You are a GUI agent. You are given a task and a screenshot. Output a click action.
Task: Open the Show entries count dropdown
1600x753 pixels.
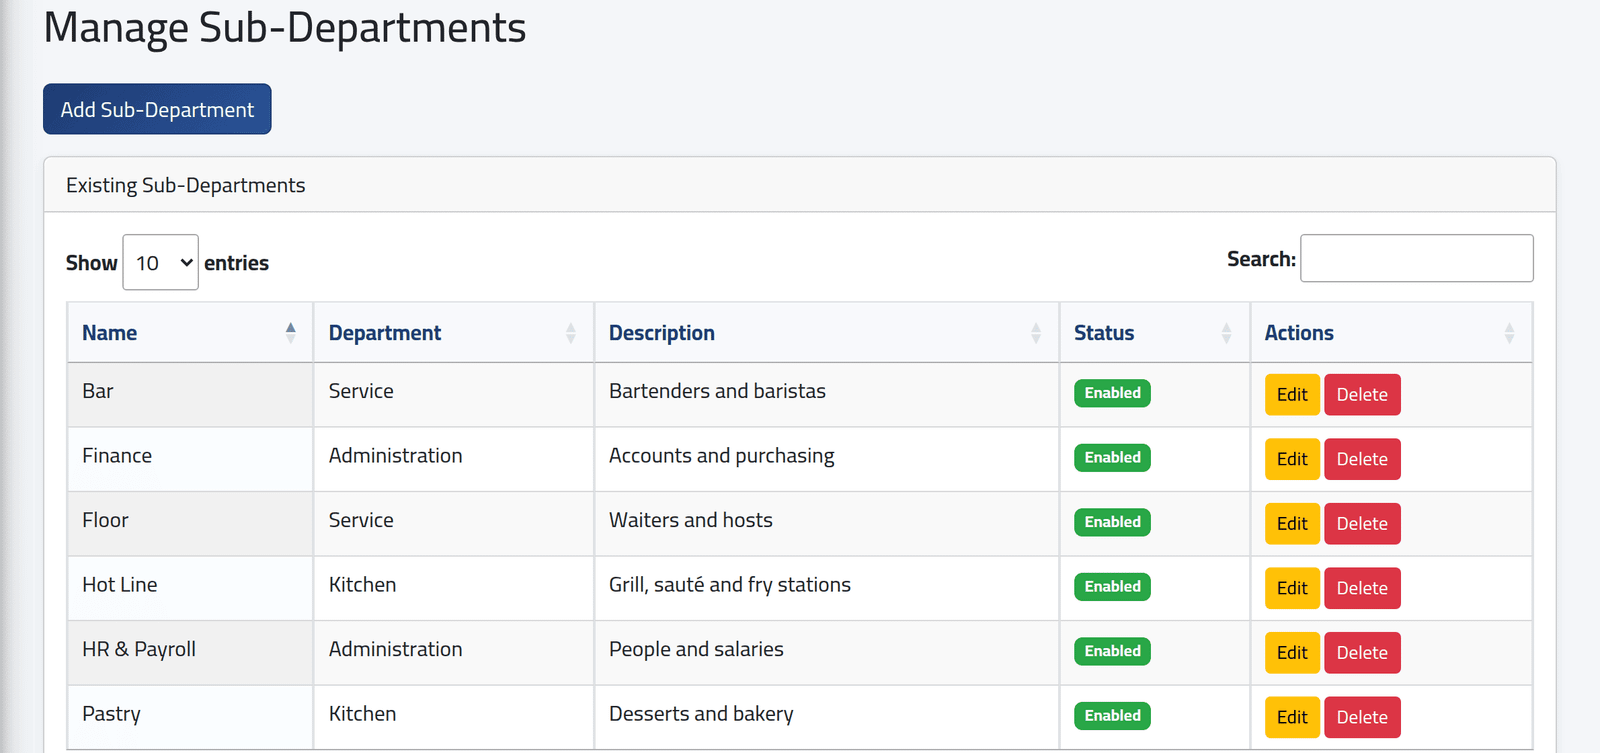[160, 262]
